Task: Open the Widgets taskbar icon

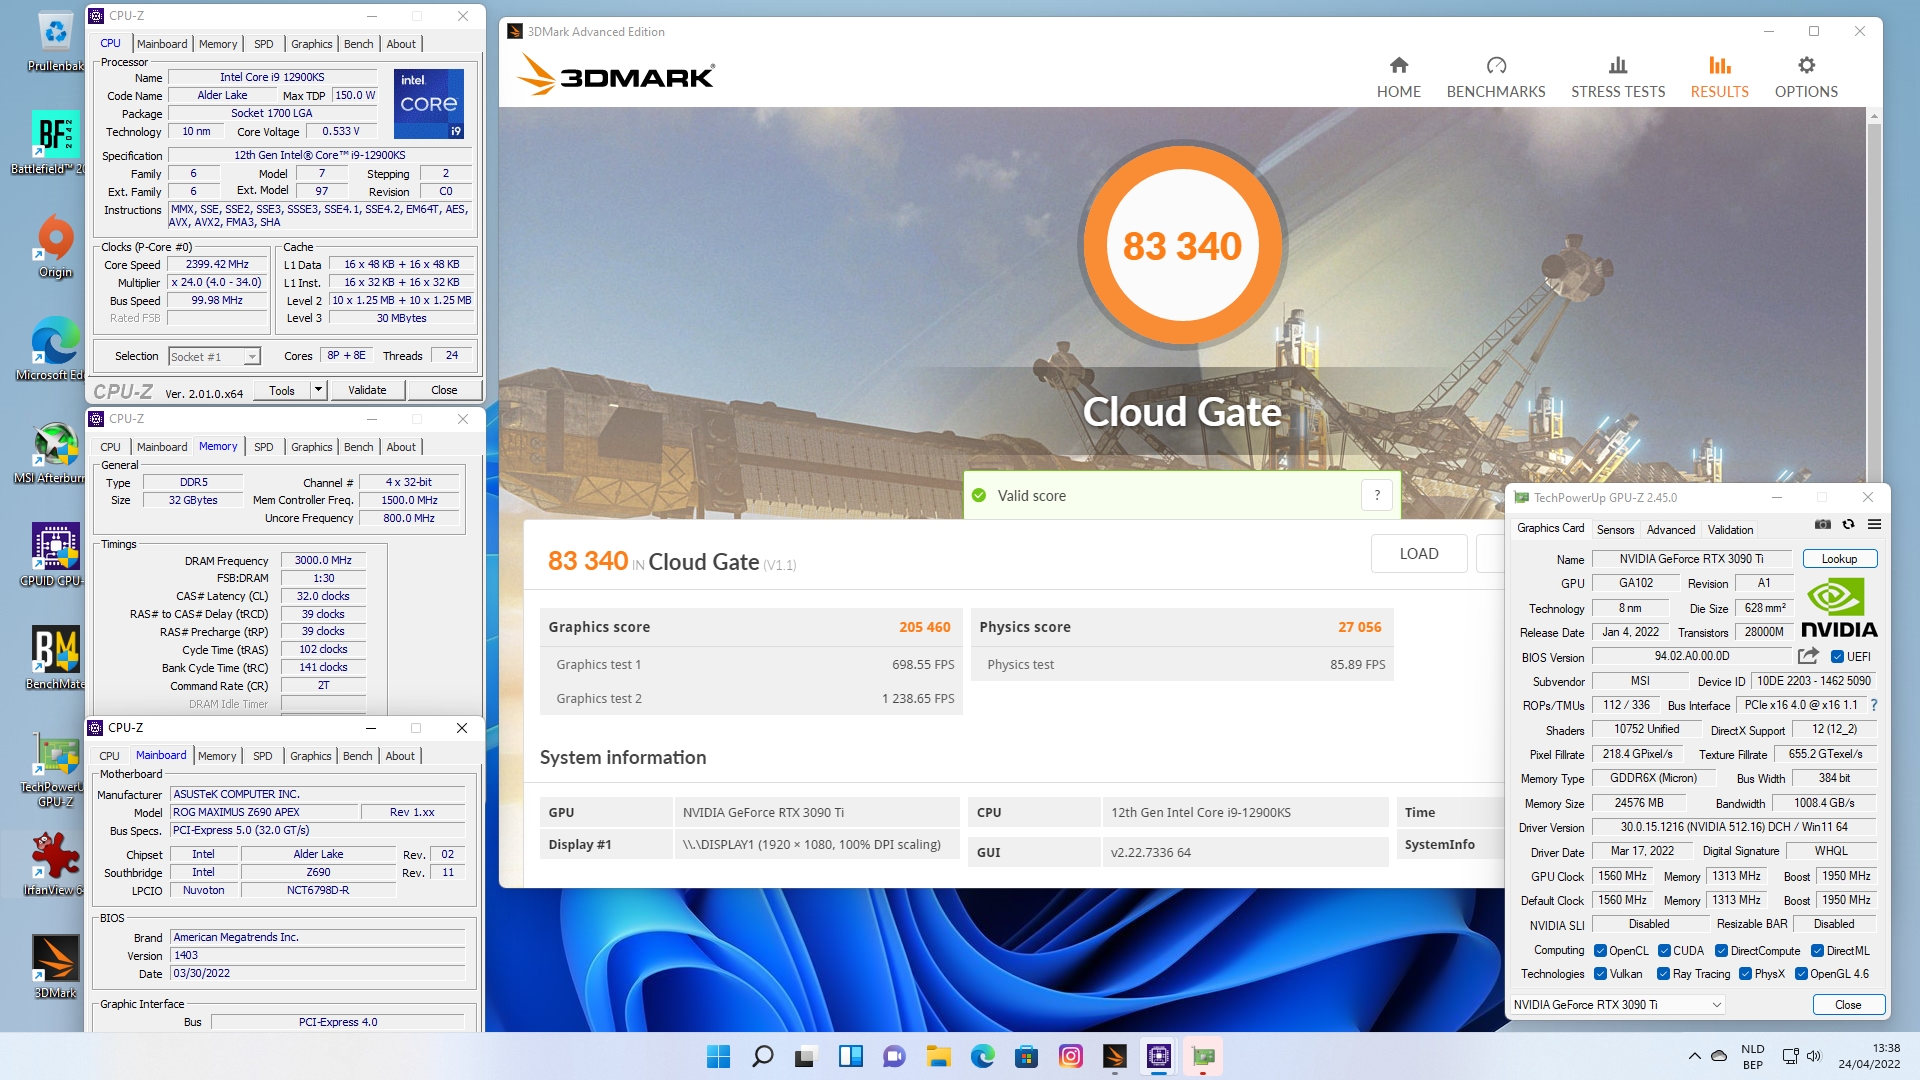Action: tap(850, 1056)
